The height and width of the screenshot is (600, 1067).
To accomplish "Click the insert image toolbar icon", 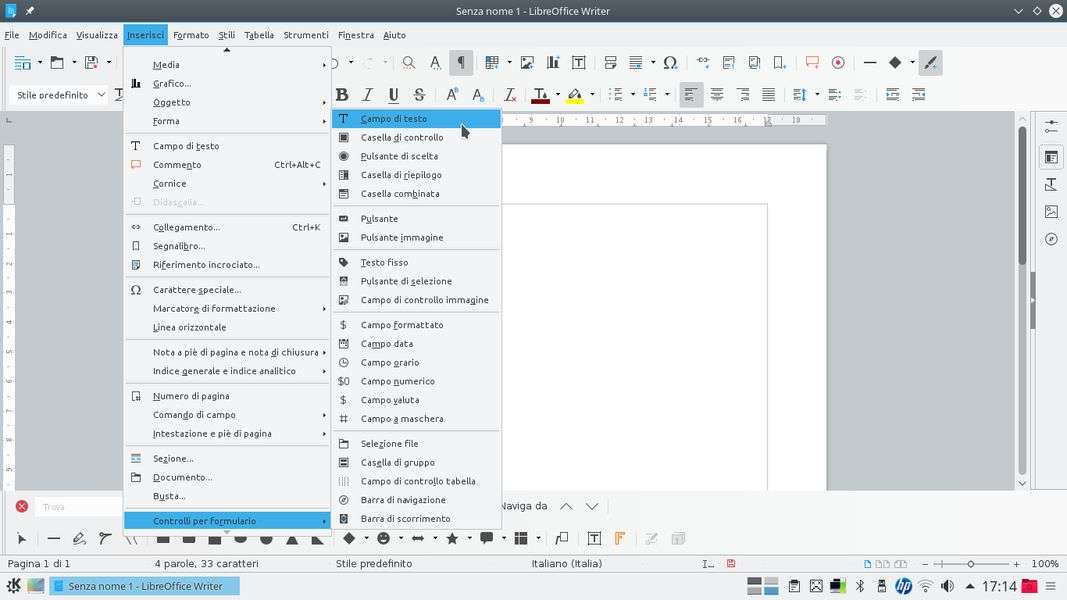I will 527,63.
